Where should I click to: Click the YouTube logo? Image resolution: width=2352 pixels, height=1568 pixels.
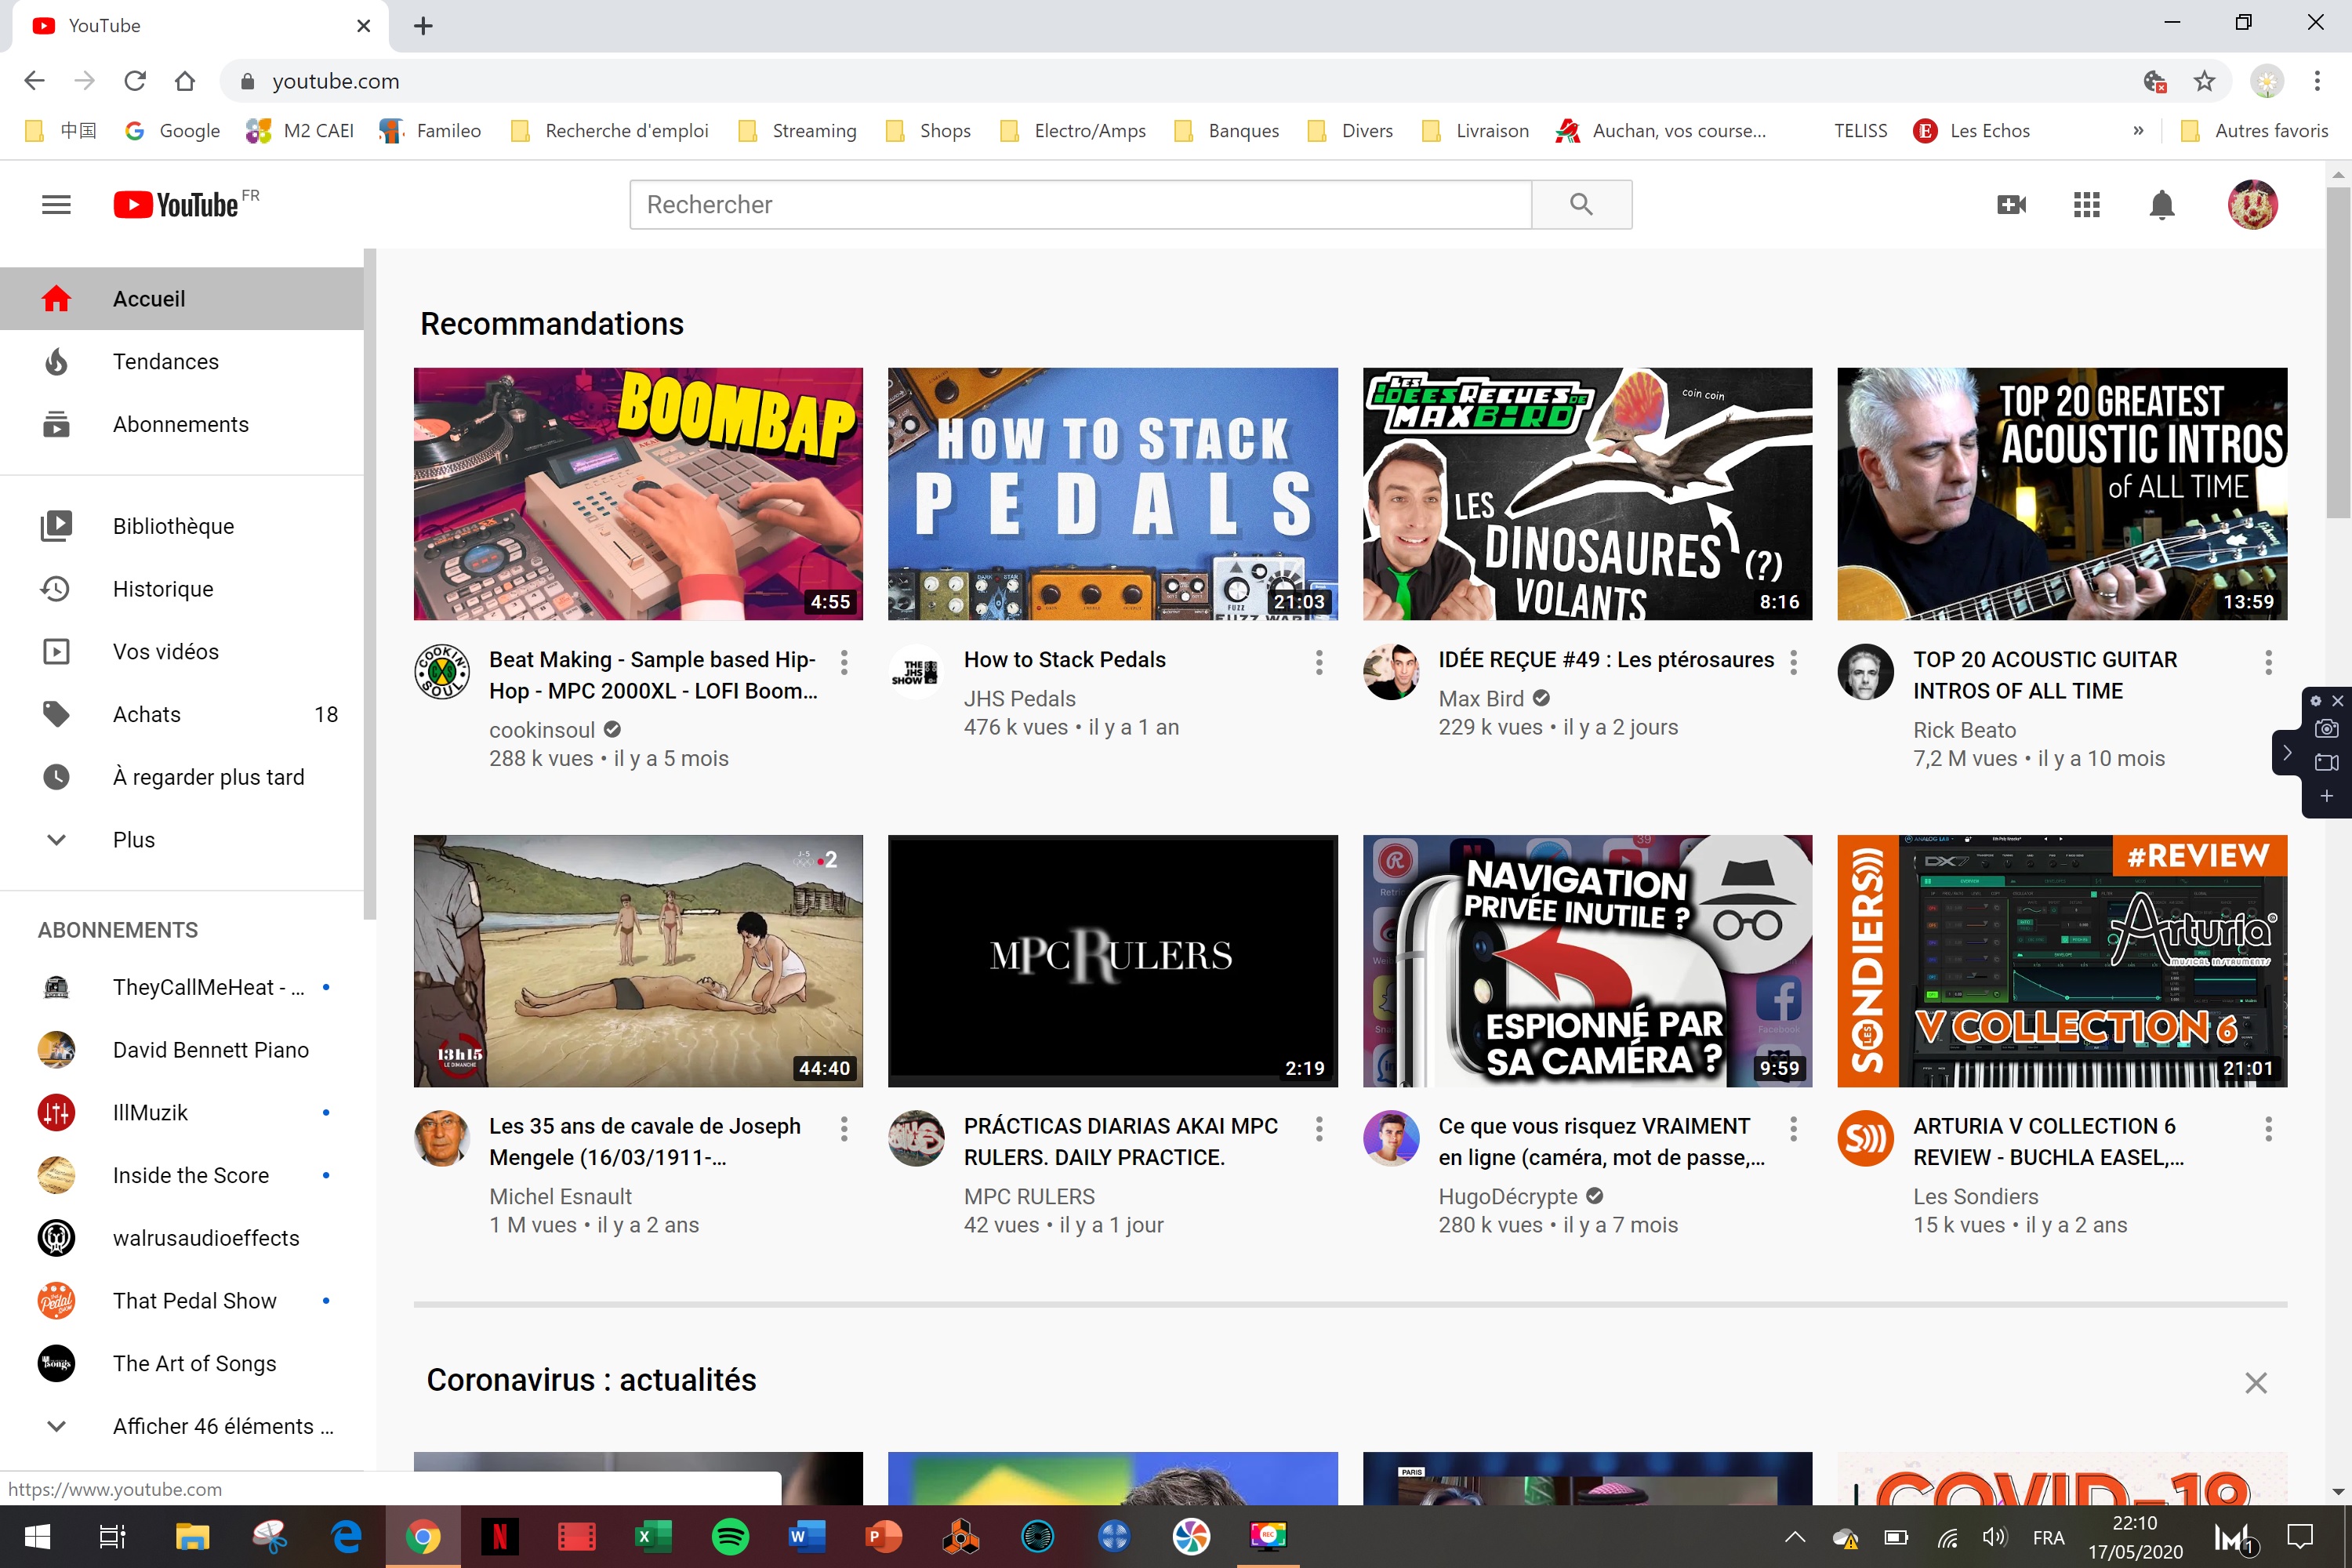(176, 205)
